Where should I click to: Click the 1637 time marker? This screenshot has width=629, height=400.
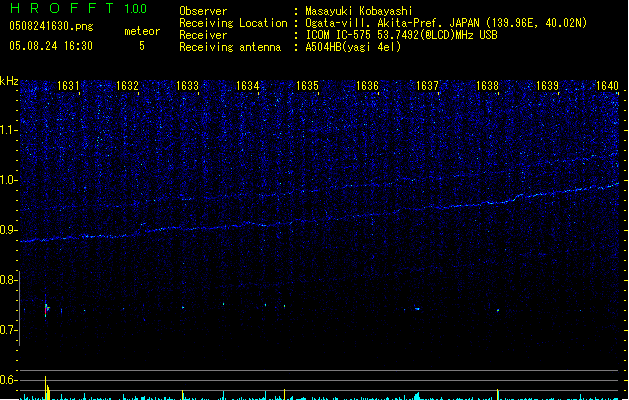coord(428,87)
